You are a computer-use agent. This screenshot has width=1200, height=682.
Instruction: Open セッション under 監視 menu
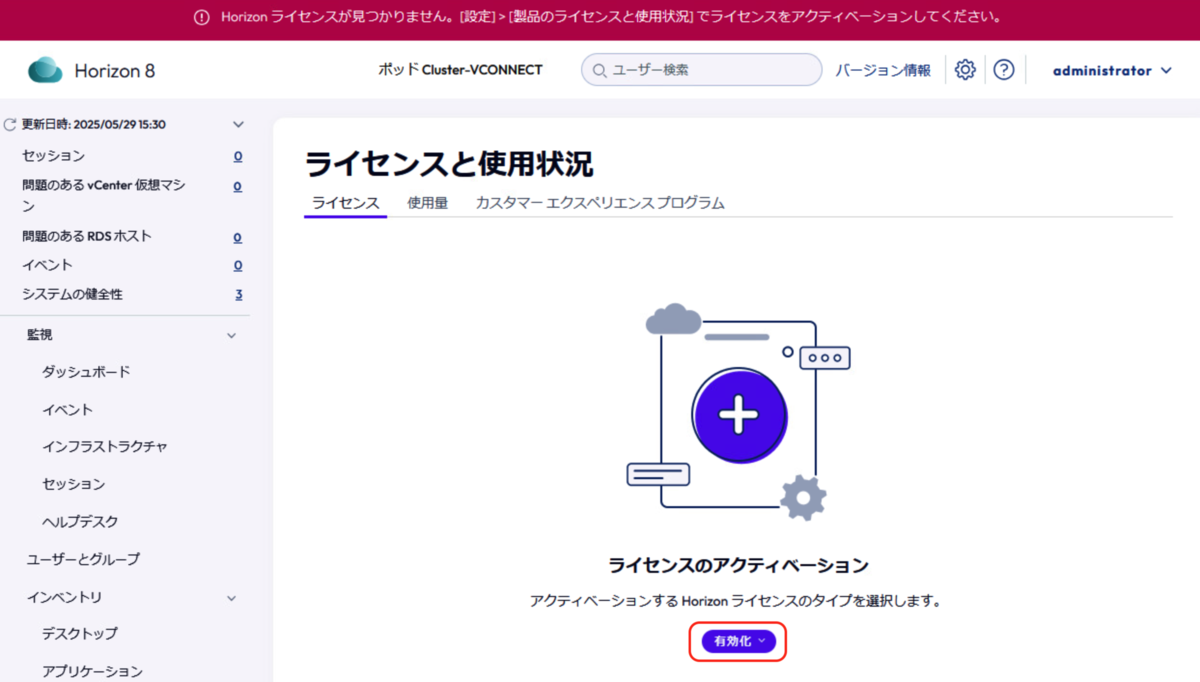pyautogui.click(x=73, y=484)
